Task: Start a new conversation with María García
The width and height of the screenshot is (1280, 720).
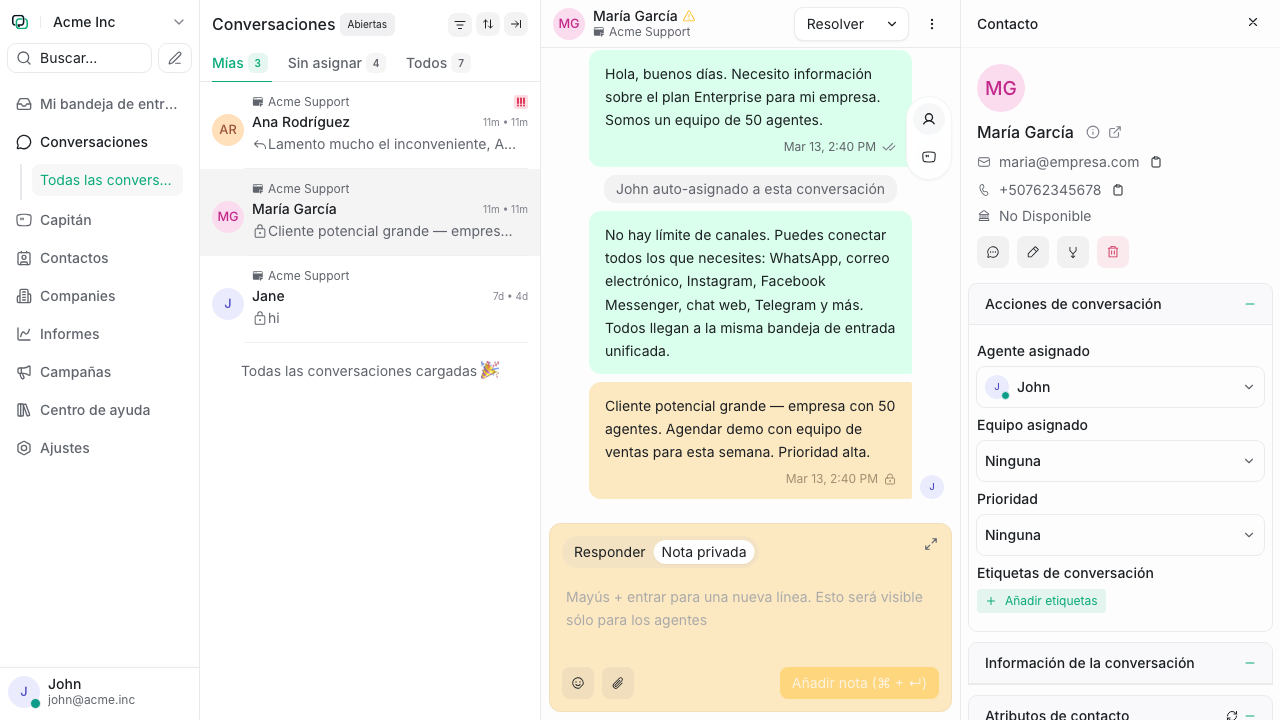Action: click(x=993, y=252)
